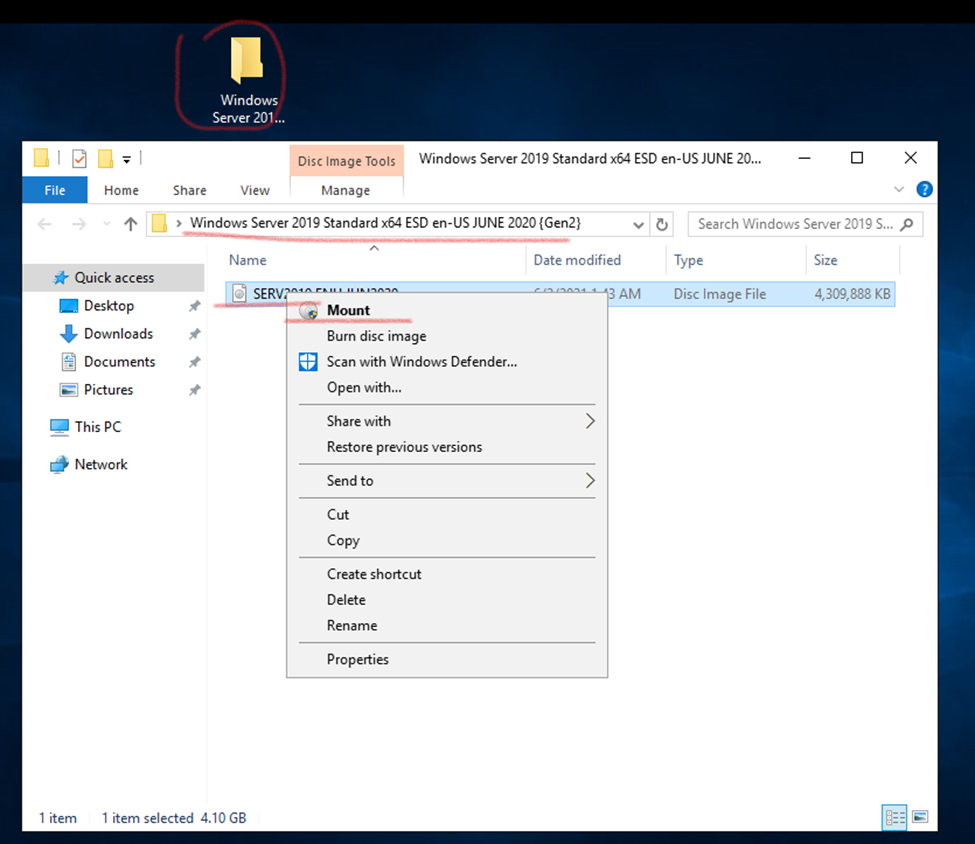Open the Manage tab under Disc Image Tools
The image size is (975, 844).
point(345,190)
